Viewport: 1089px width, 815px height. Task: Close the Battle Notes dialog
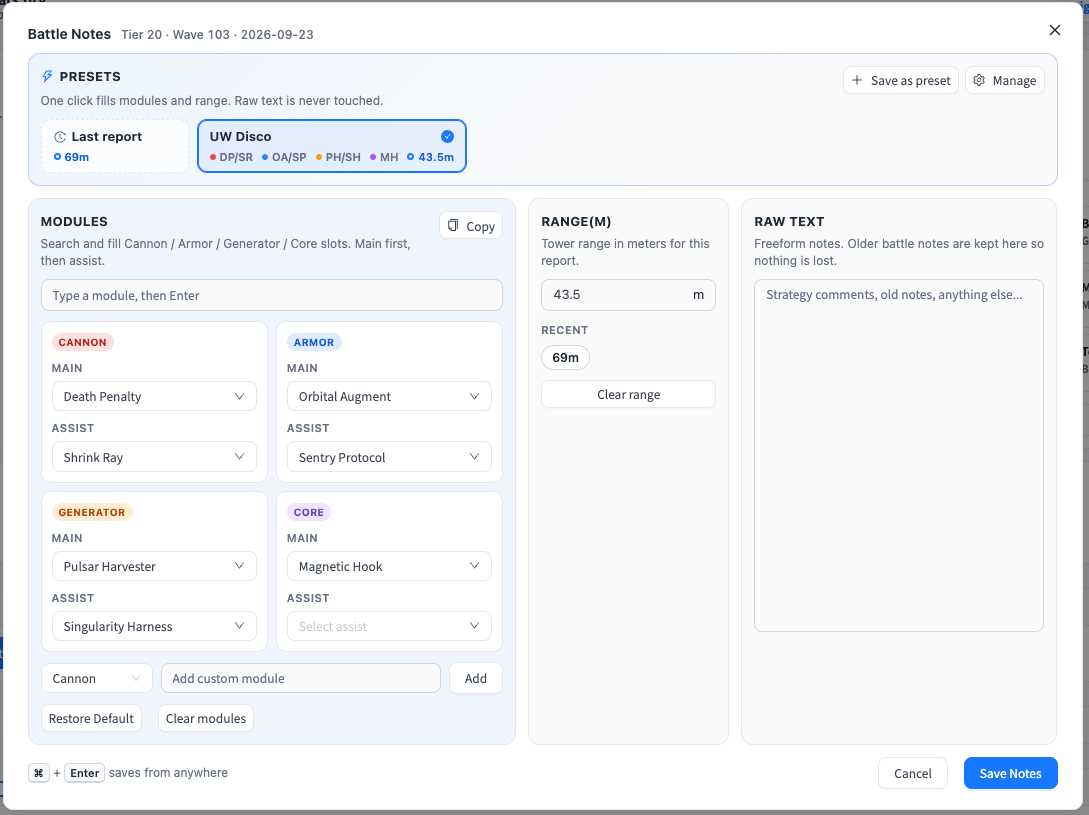point(1054,30)
